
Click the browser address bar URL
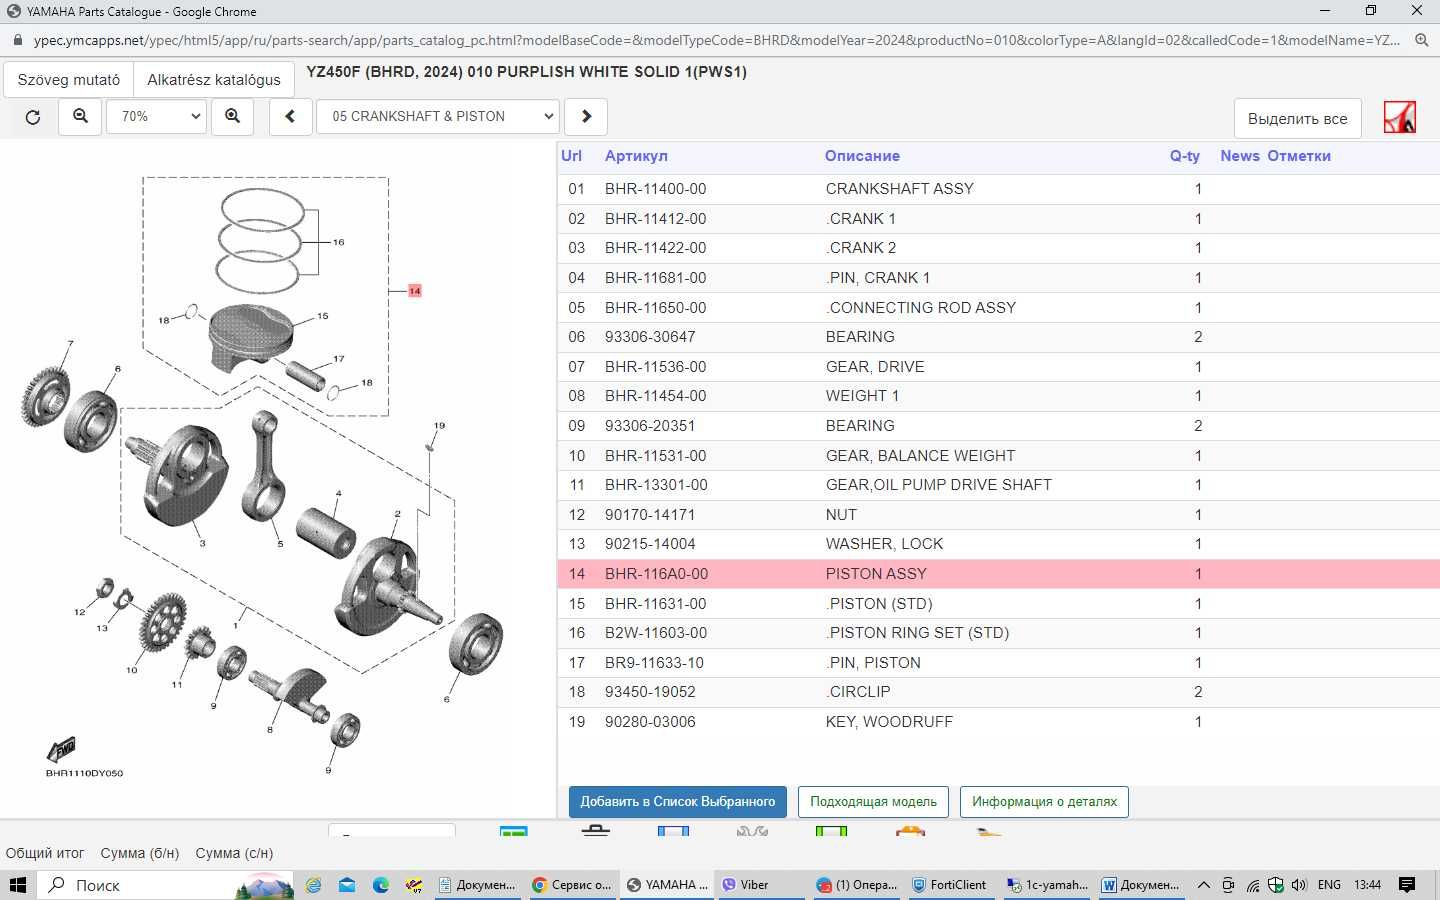click(x=716, y=40)
